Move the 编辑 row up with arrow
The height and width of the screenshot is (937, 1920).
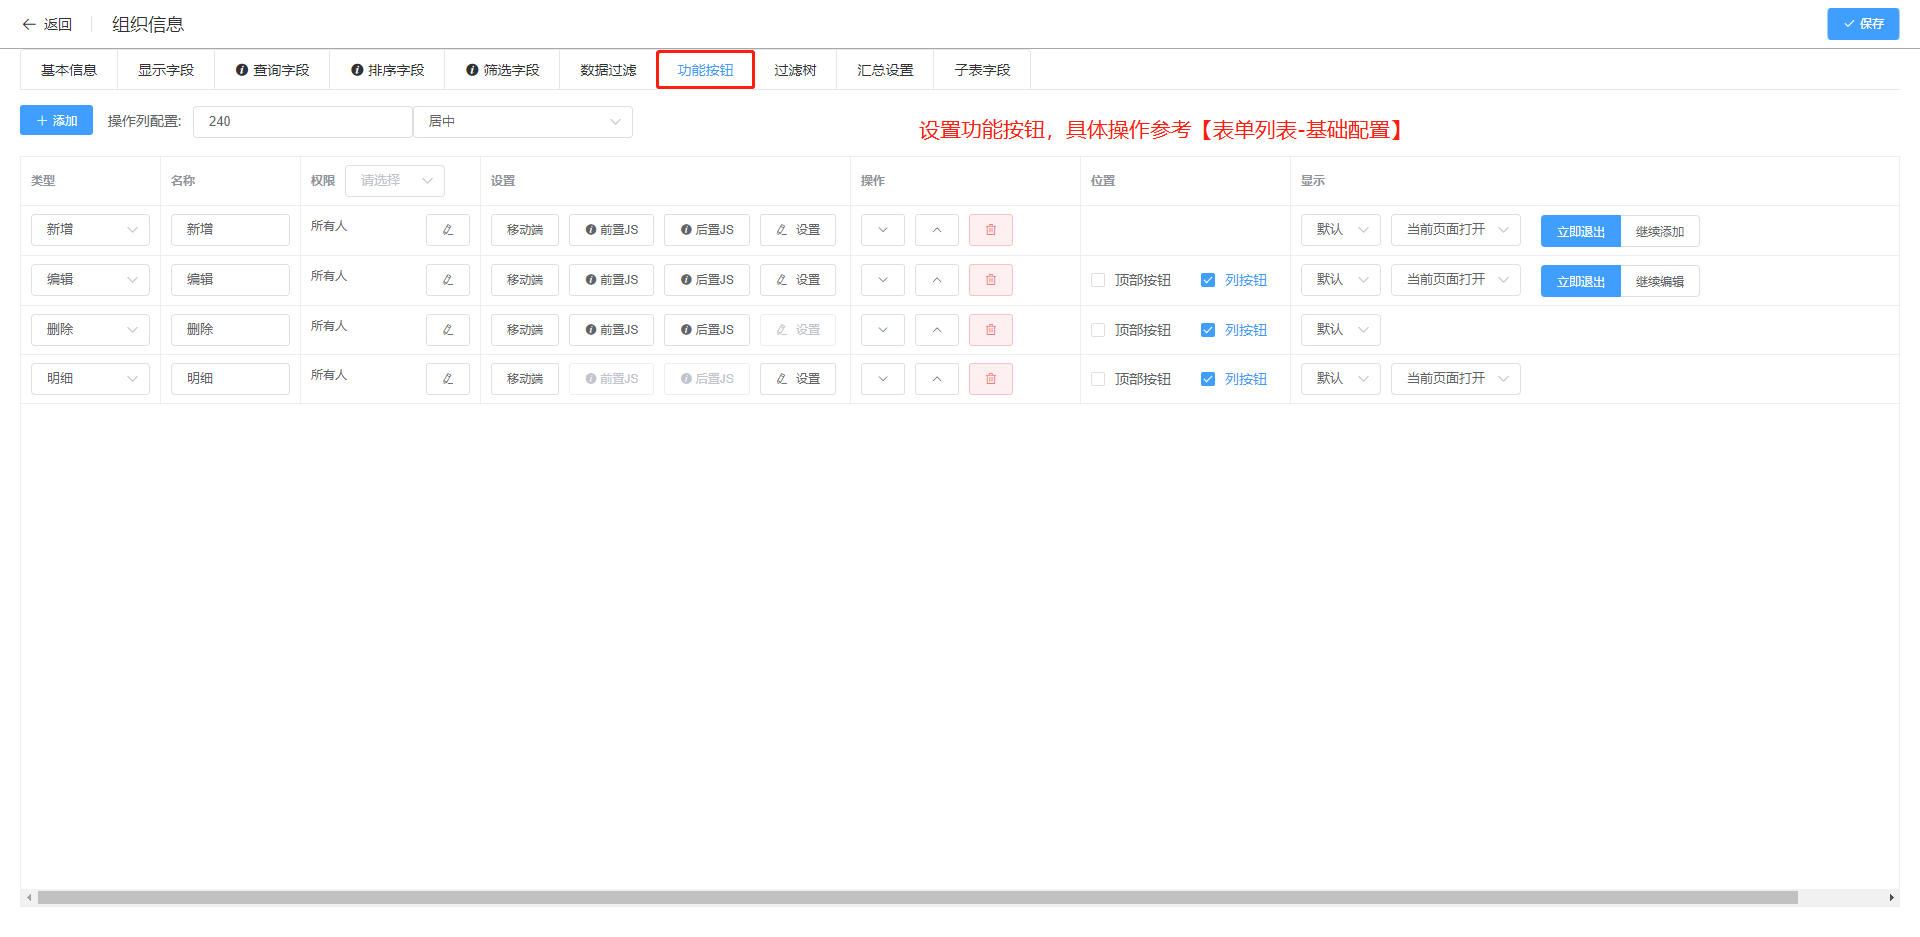[x=936, y=280]
